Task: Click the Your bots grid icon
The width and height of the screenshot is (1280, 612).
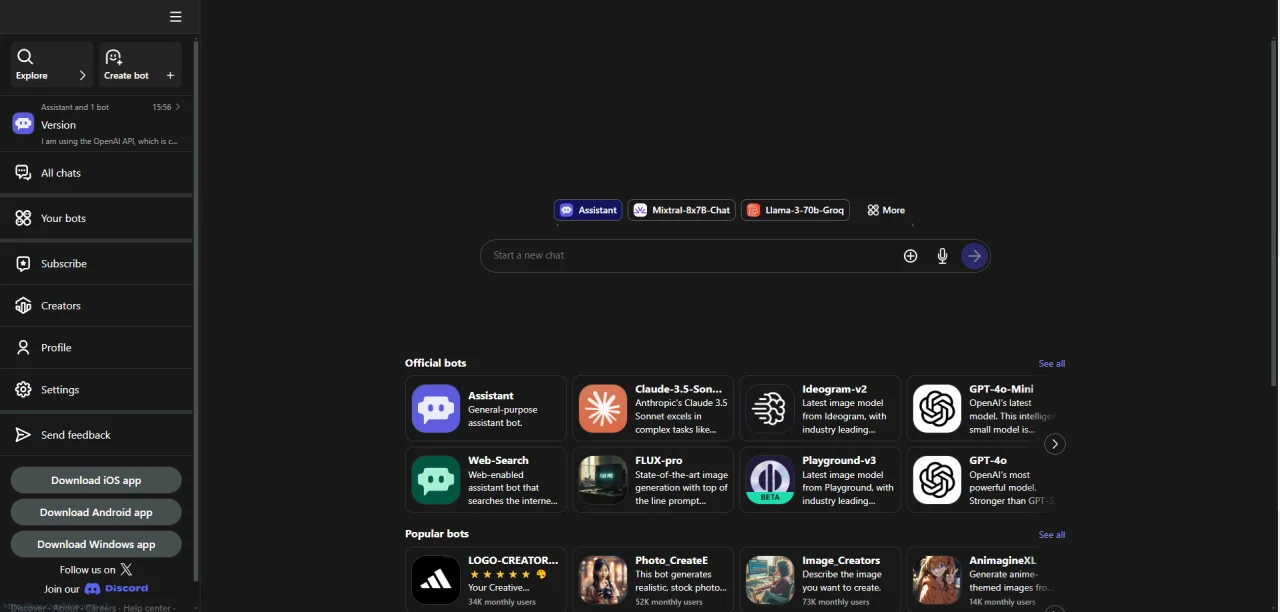Action: pyautogui.click(x=23, y=218)
